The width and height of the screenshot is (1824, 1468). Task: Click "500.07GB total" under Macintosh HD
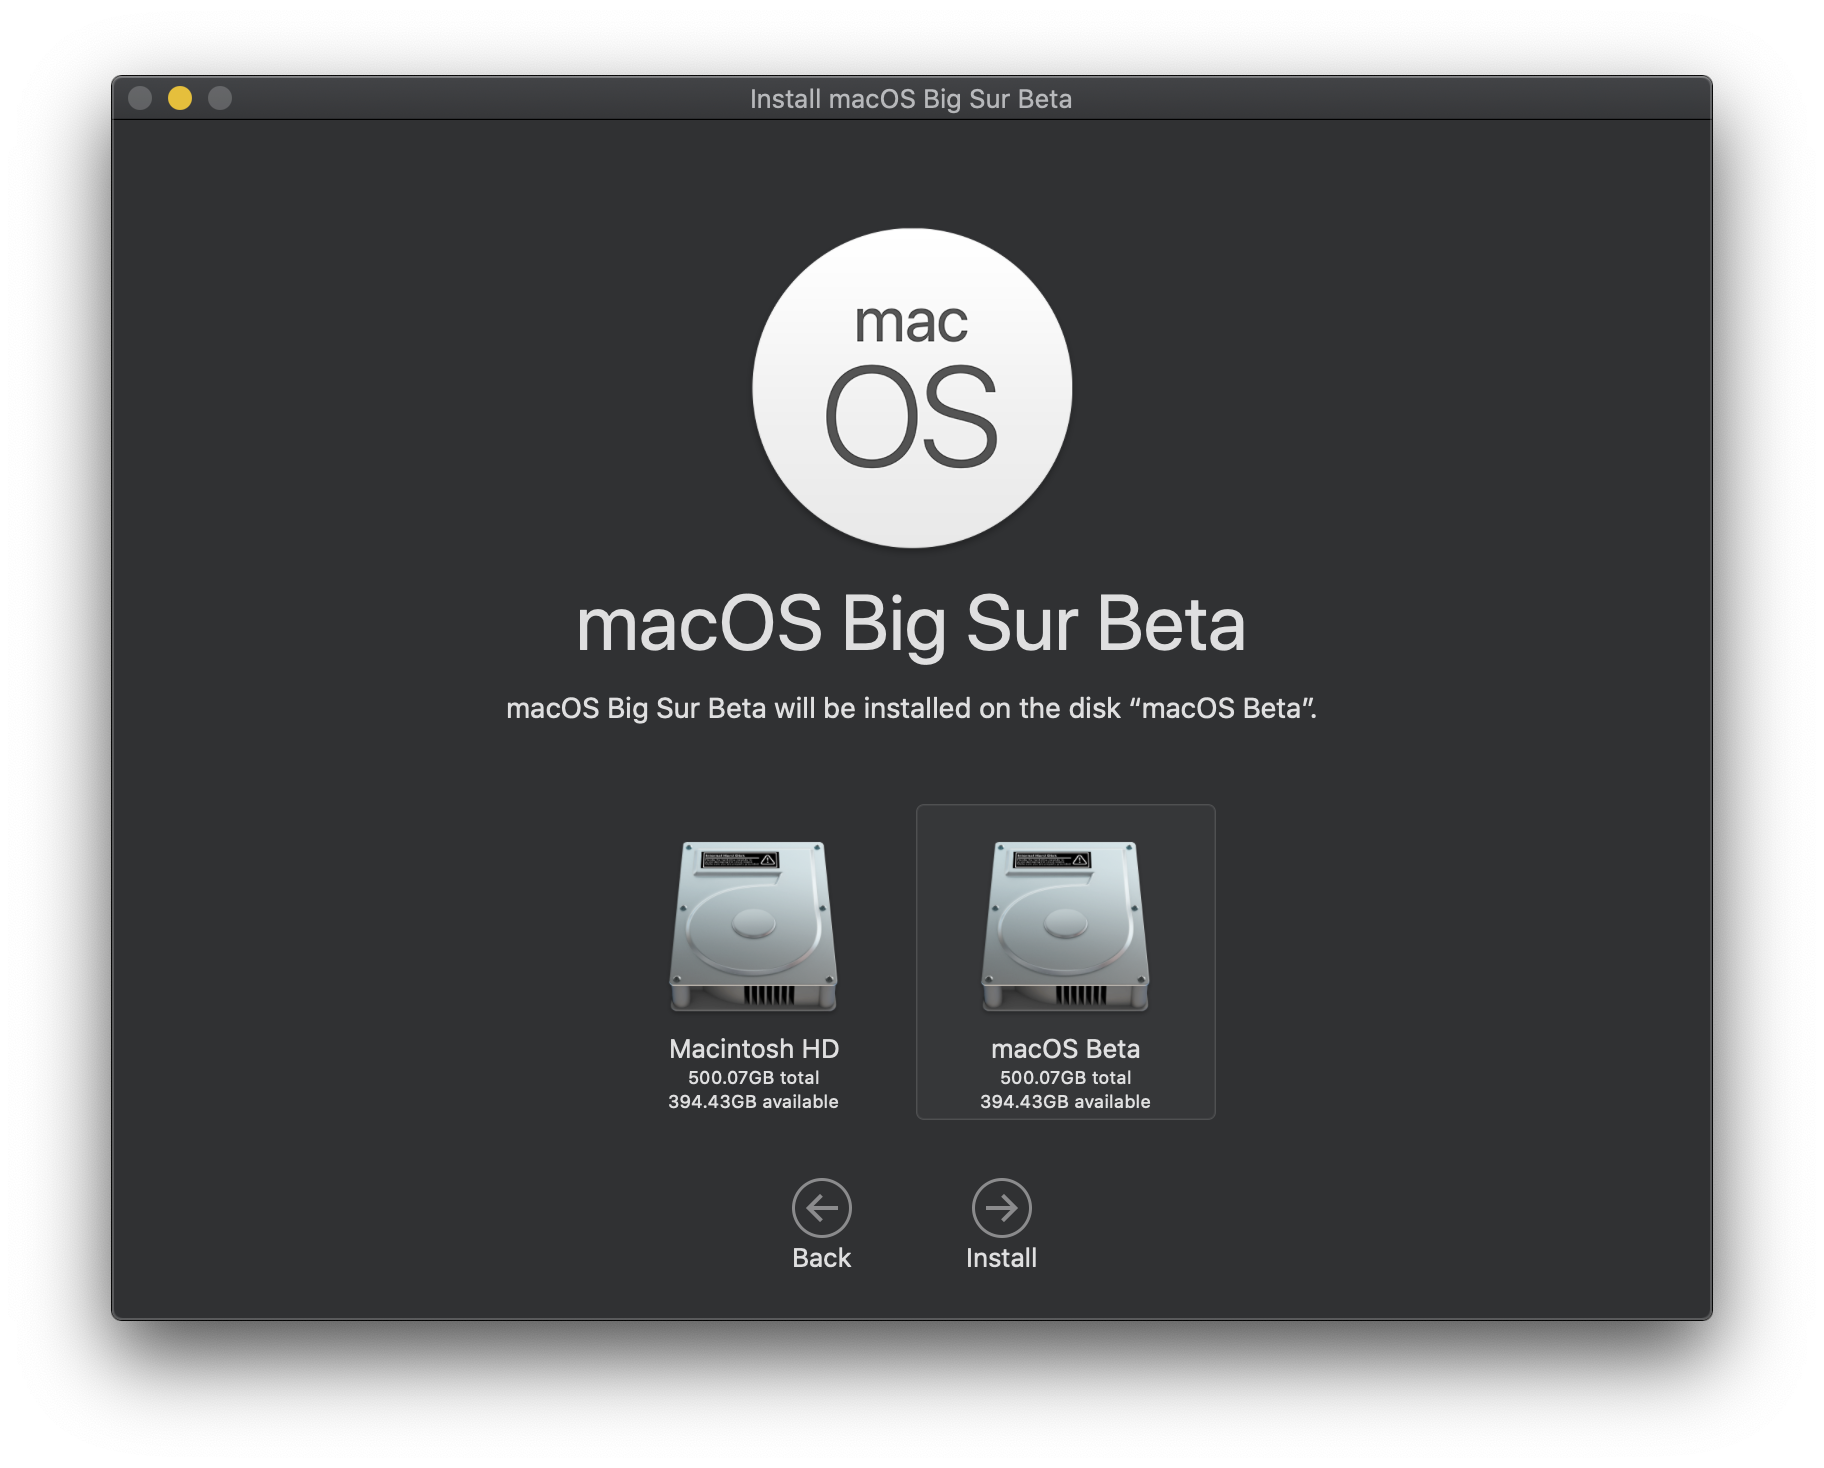click(x=753, y=1078)
